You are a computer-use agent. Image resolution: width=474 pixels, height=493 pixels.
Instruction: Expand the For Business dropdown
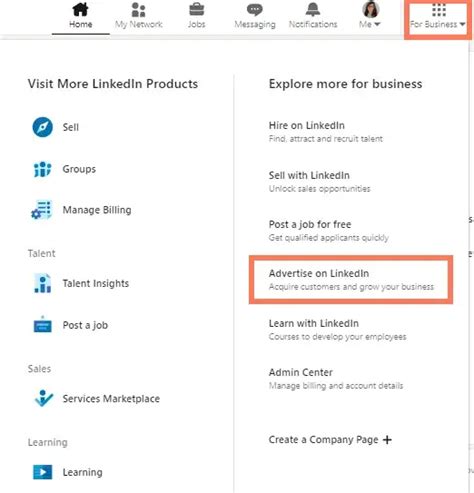pyautogui.click(x=438, y=16)
